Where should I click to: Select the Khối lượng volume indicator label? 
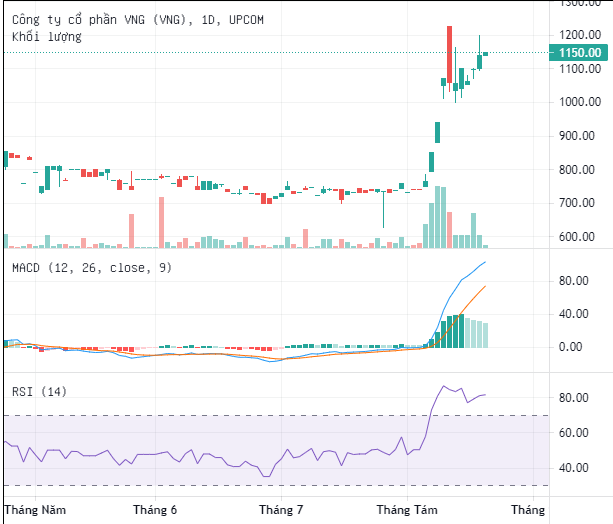[47, 37]
